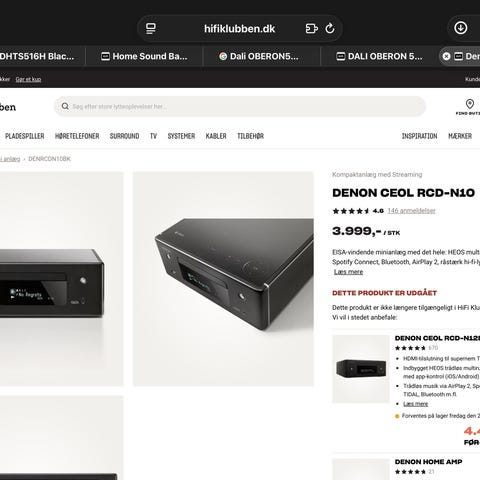Image resolution: width=480 pixels, height=480 pixels.
Task: Click the reload page icon
Action: point(330,28)
